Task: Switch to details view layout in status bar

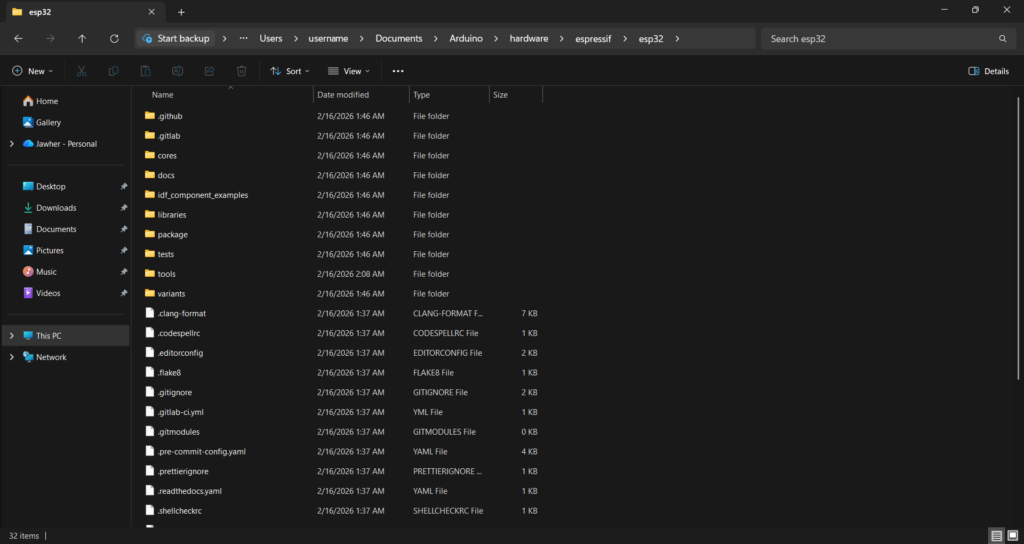Action: pyautogui.click(x=996, y=535)
